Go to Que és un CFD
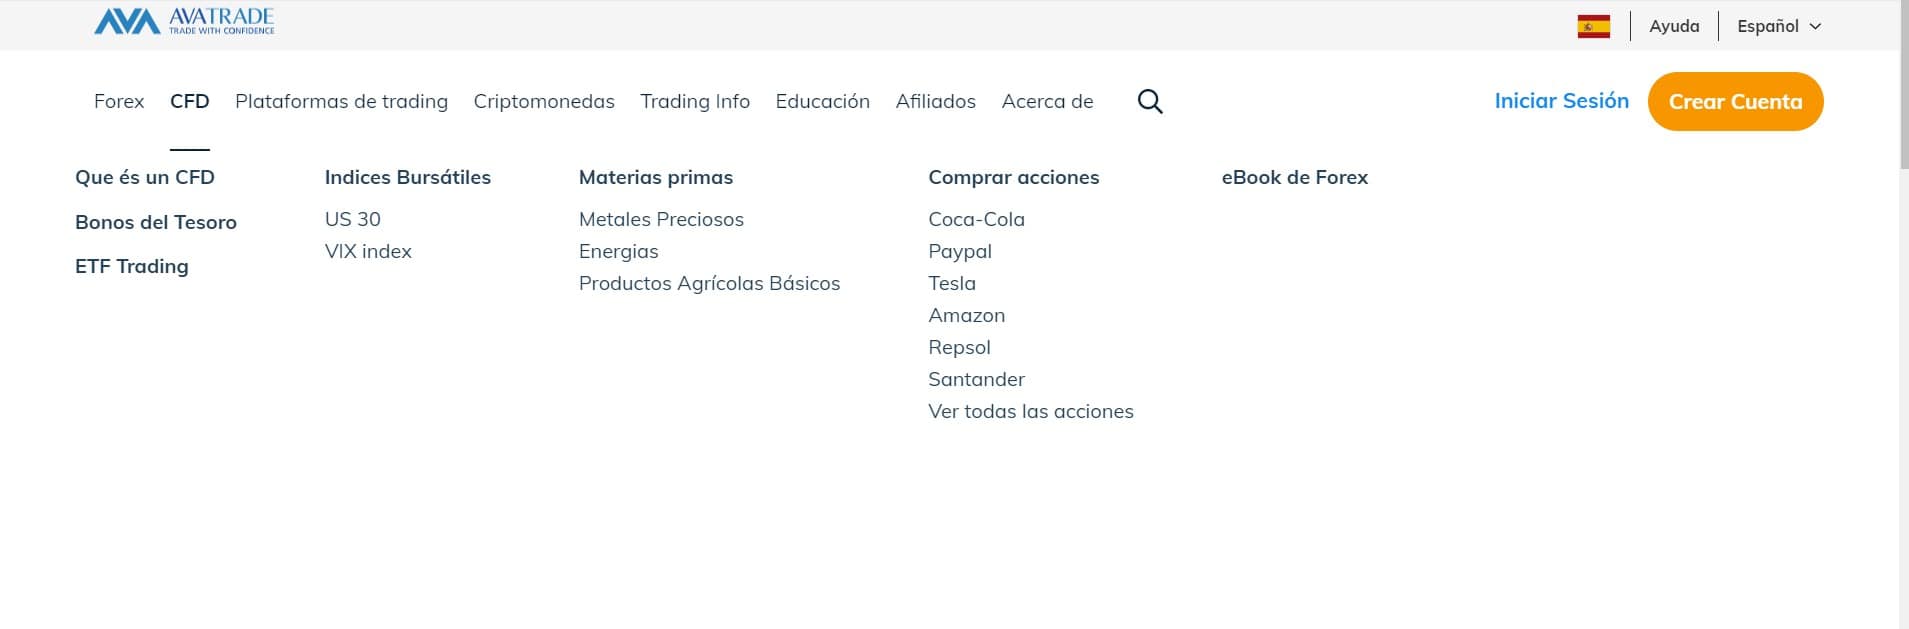This screenshot has height=629, width=1909. coord(145,177)
